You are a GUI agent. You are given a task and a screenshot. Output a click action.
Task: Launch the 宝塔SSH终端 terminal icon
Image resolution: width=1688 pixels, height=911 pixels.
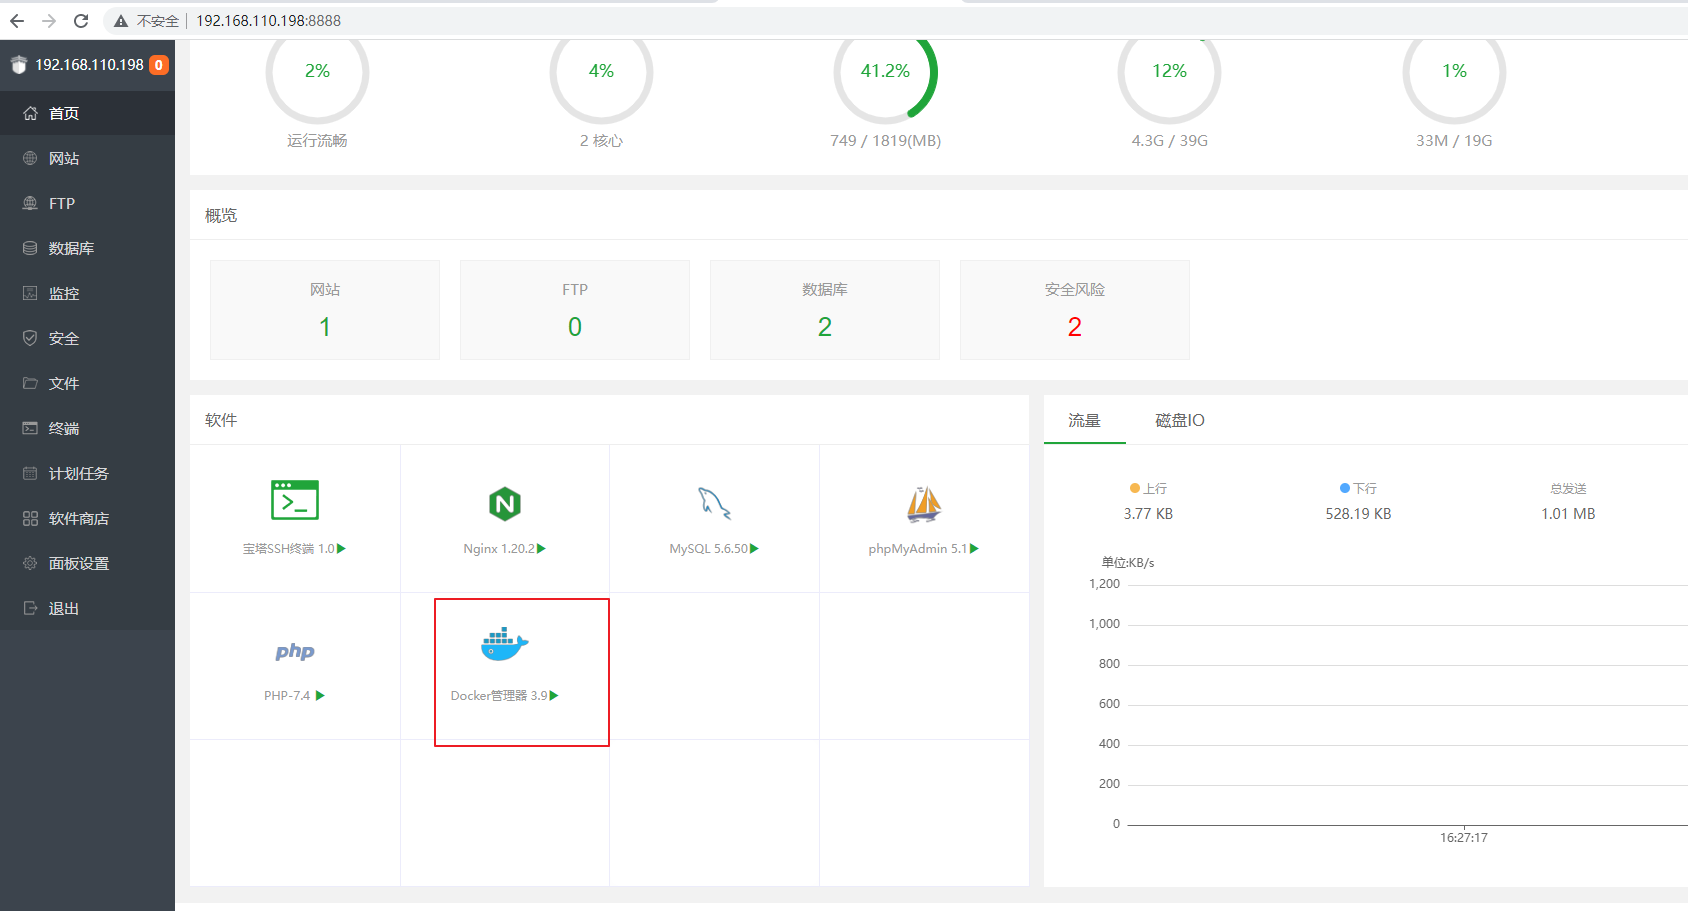click(295, 500)
